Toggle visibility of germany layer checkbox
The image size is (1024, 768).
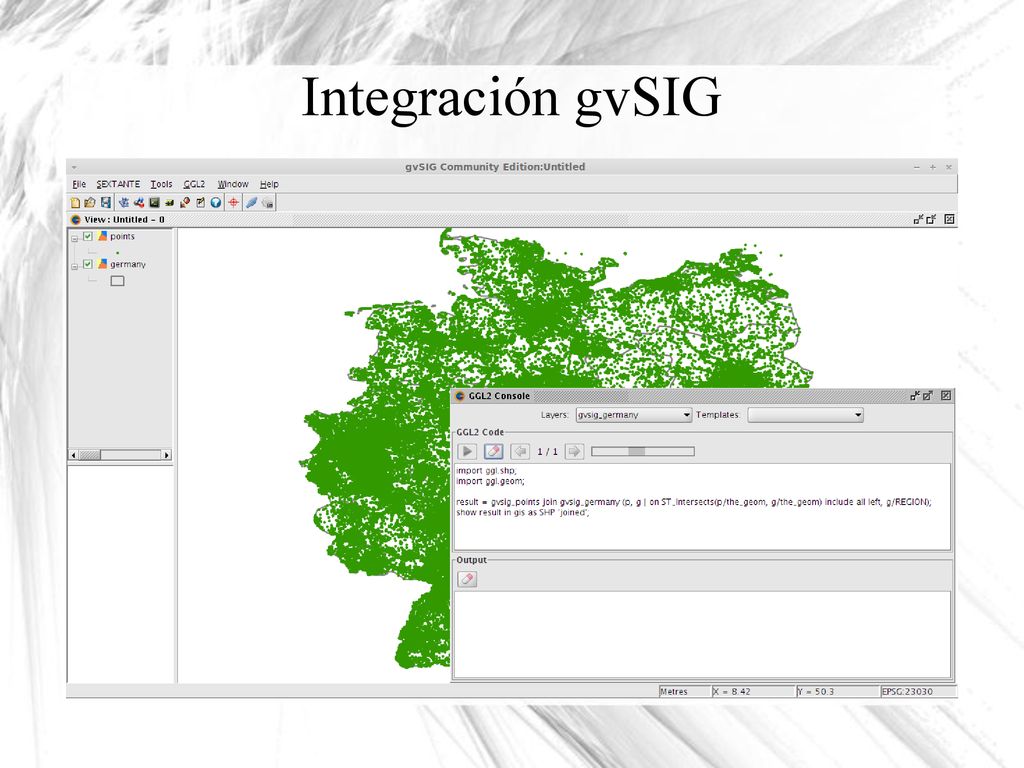[88, 264]
